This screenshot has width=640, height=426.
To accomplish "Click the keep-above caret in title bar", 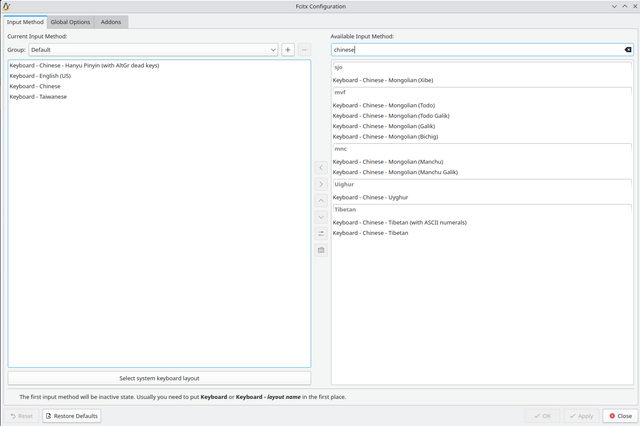I will tap(624, 6).
